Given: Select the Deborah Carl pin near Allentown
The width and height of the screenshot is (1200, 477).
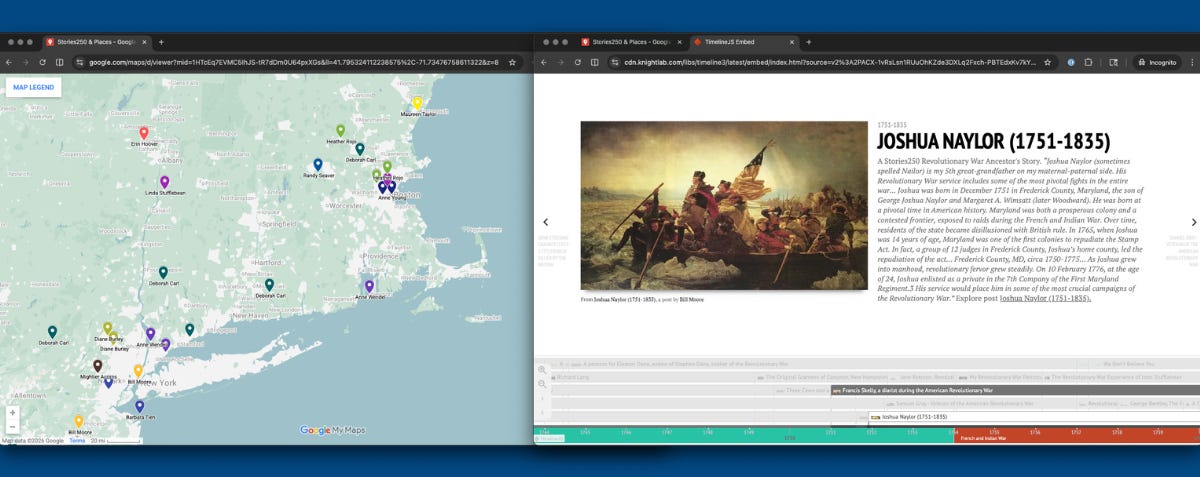Looking at the screenshot, I should coord(52,332).
